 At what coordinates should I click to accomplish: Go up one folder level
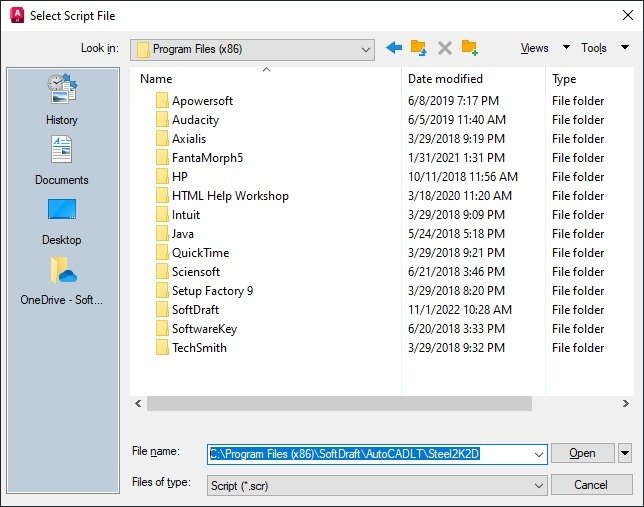(x=419, y=48)
